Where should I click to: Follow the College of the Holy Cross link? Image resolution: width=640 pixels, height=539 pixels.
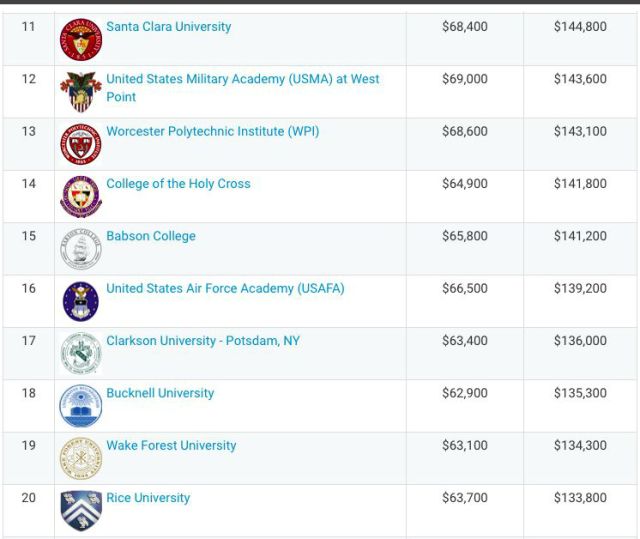click(178, 184)
